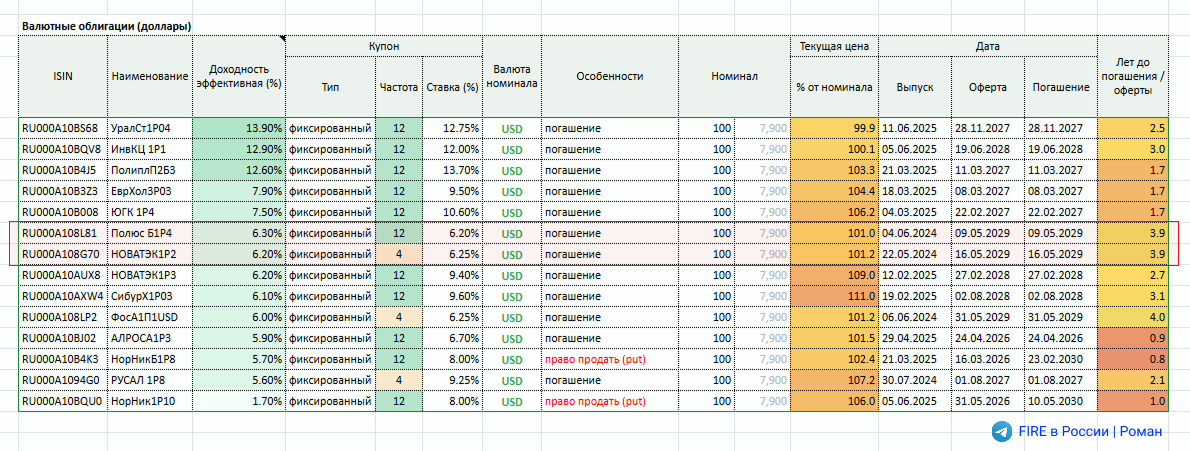Select the bond name 'ФосА1П1USD'
Screen dimensions: 1190x451
point(150,317)
